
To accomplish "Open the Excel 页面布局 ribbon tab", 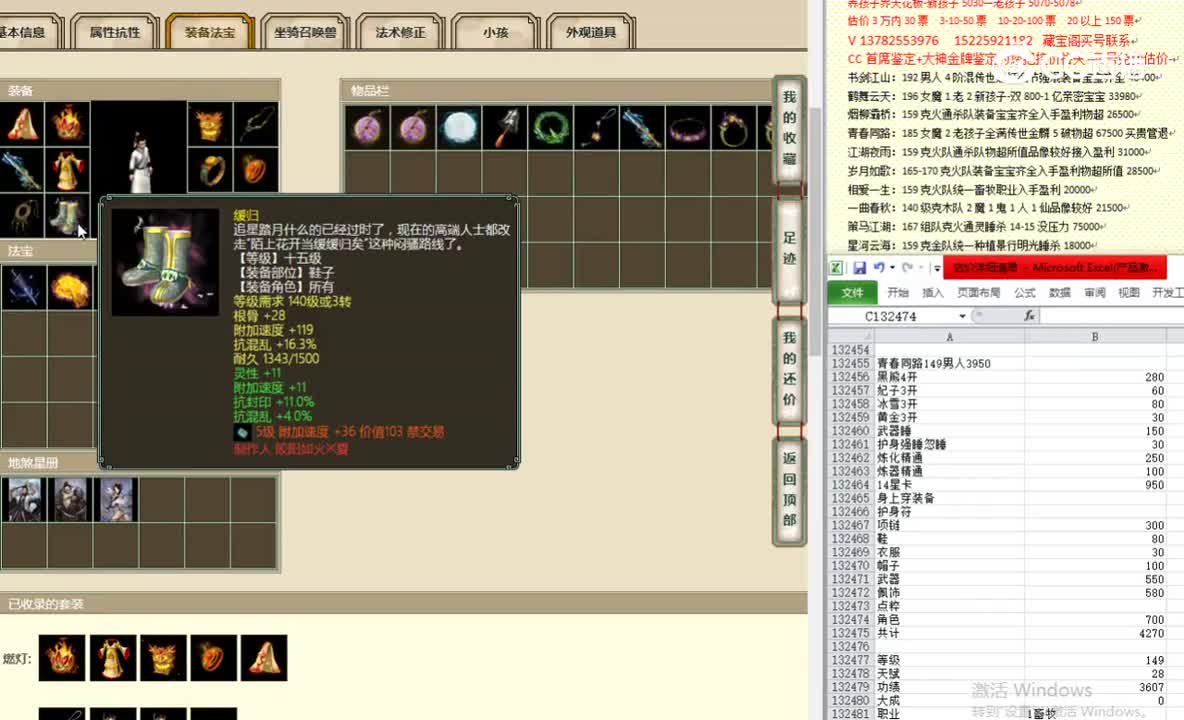I will [979, 293].
